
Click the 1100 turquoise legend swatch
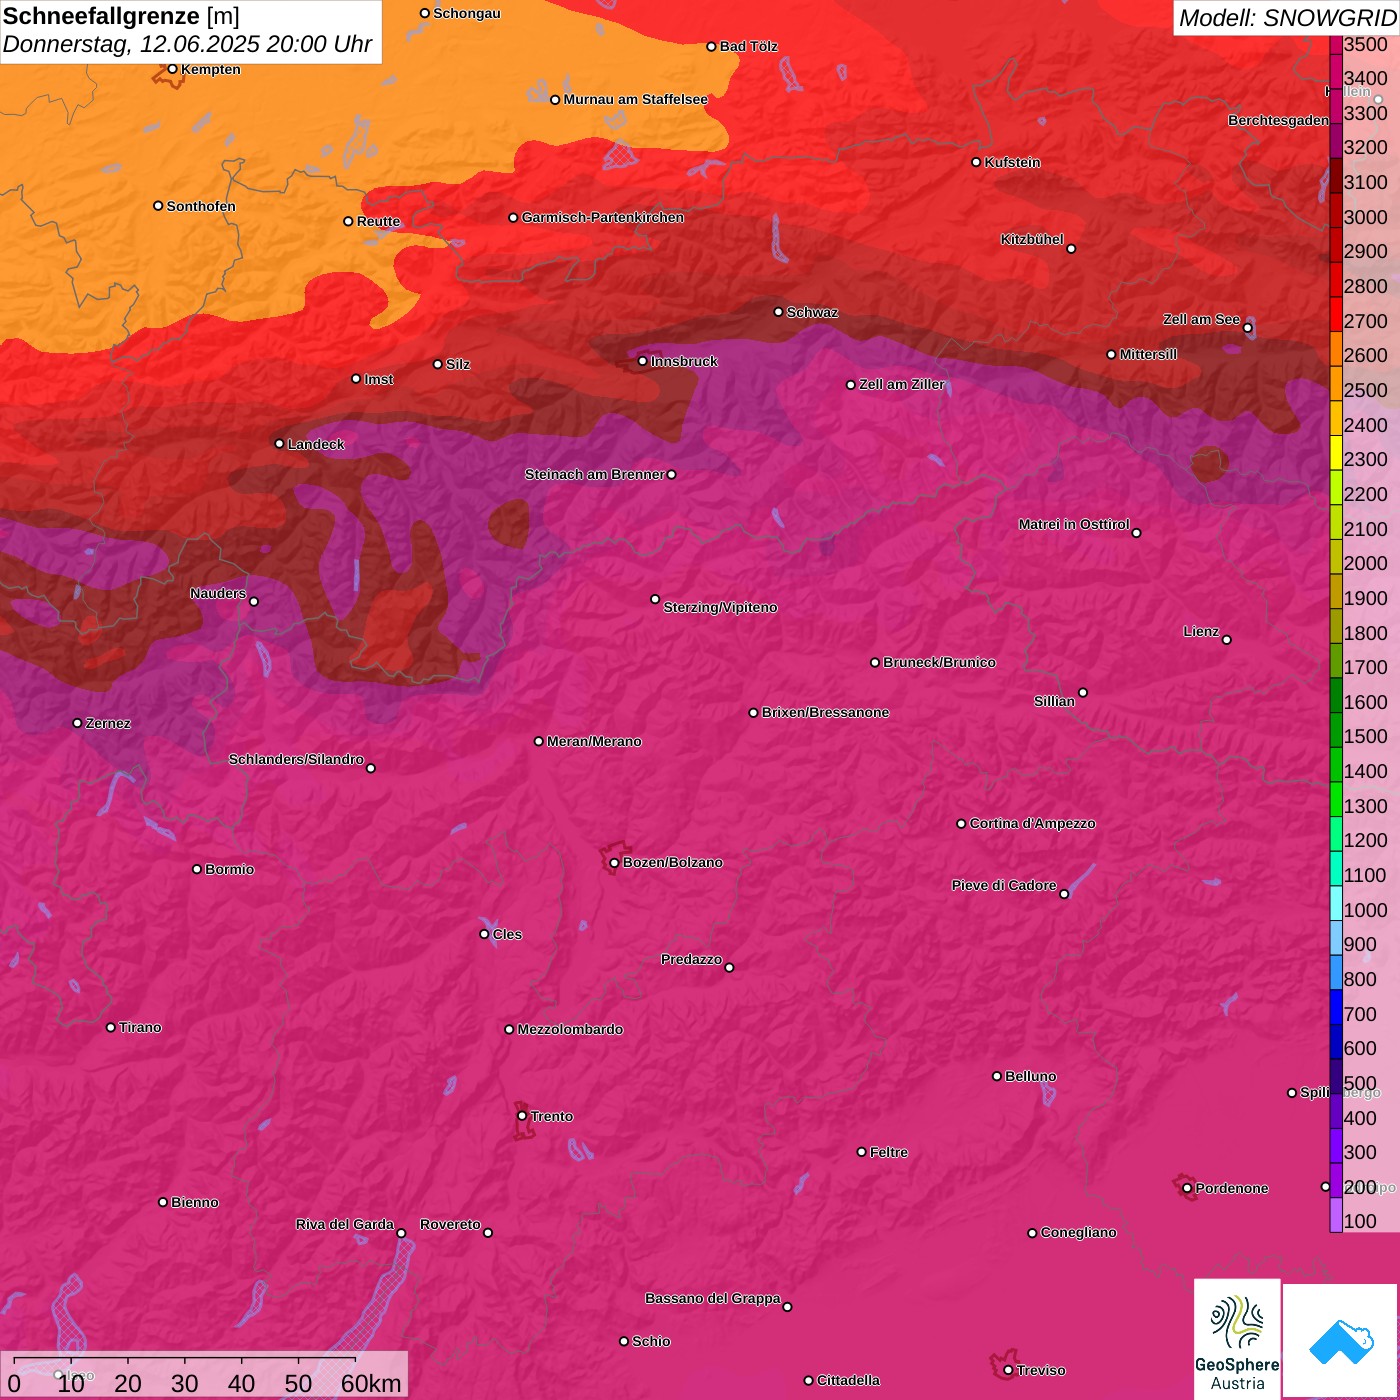coord(1336,869)
